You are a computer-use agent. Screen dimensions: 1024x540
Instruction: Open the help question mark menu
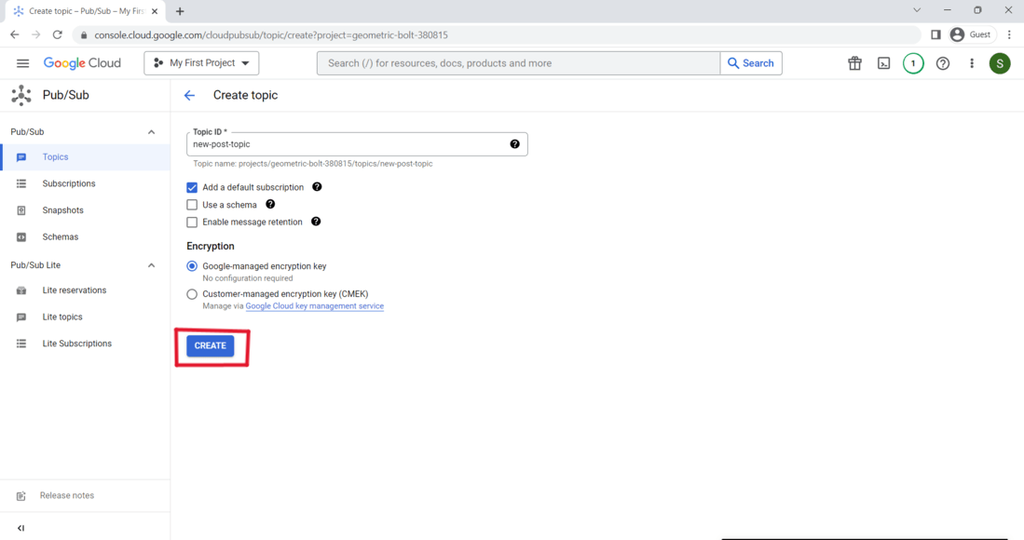(x=942, y=63)
